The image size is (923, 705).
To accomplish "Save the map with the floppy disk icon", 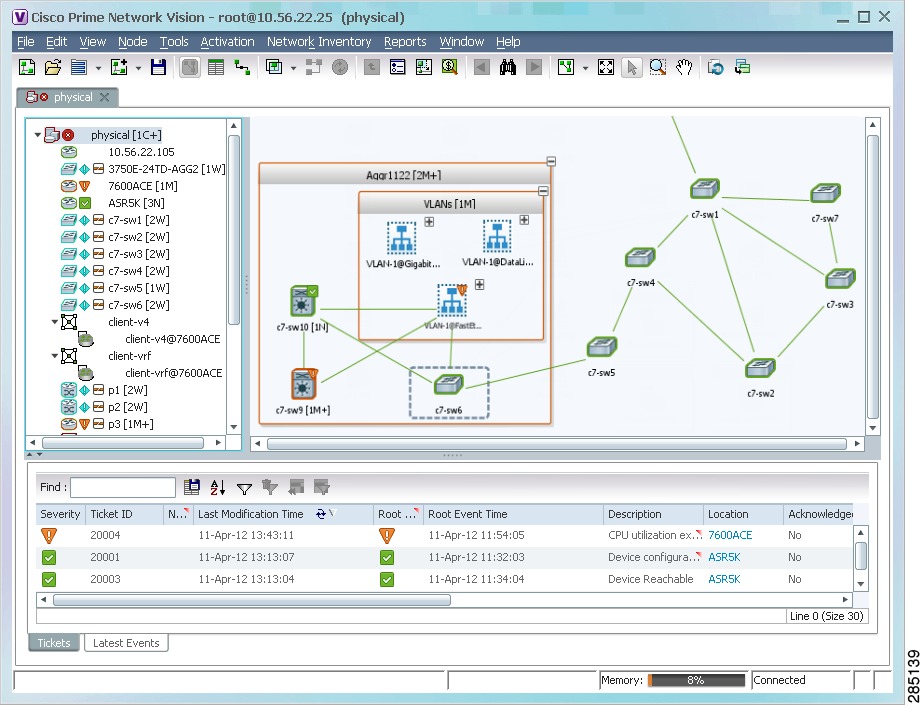I will tap(158, 67).
